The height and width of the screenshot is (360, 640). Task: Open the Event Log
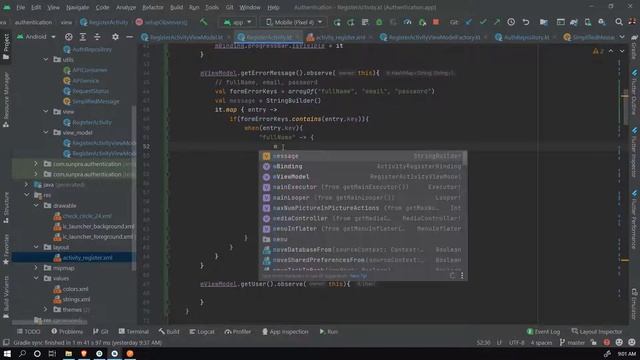coord(543,331)
